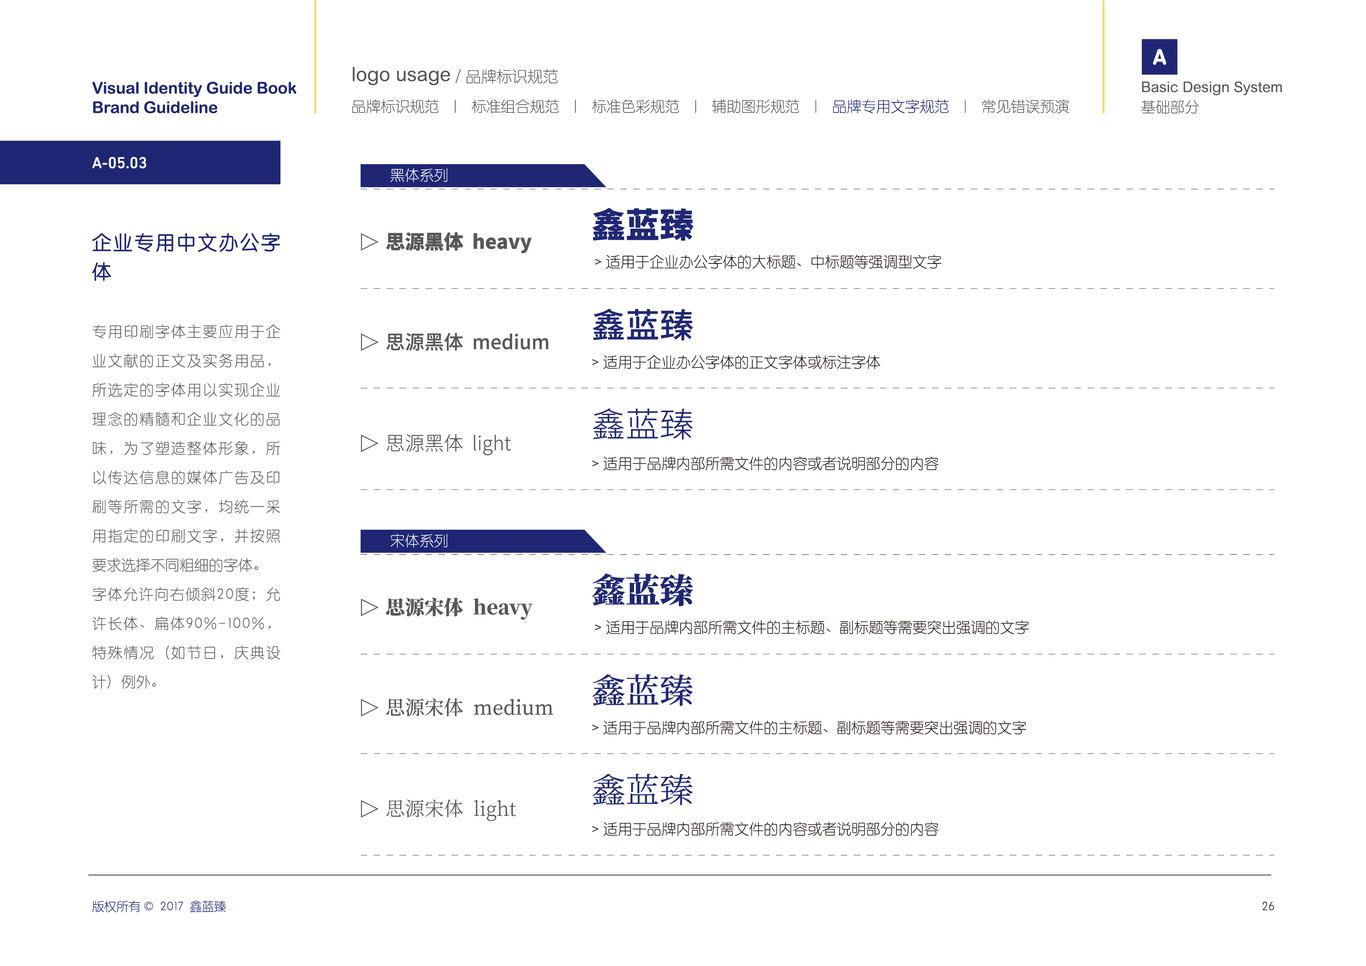Click the left sidebar body paragraph

click(x=186, y=507)
